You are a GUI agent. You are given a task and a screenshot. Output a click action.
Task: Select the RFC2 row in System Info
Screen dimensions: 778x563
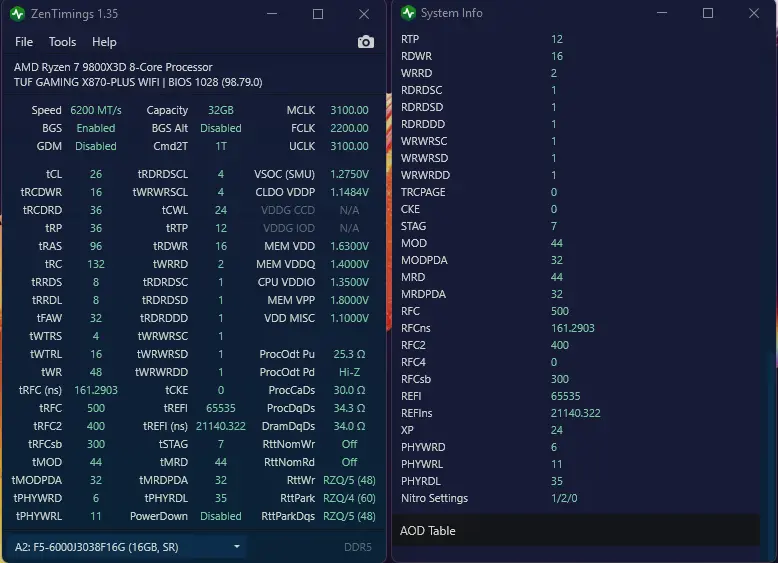pos(576,345)
